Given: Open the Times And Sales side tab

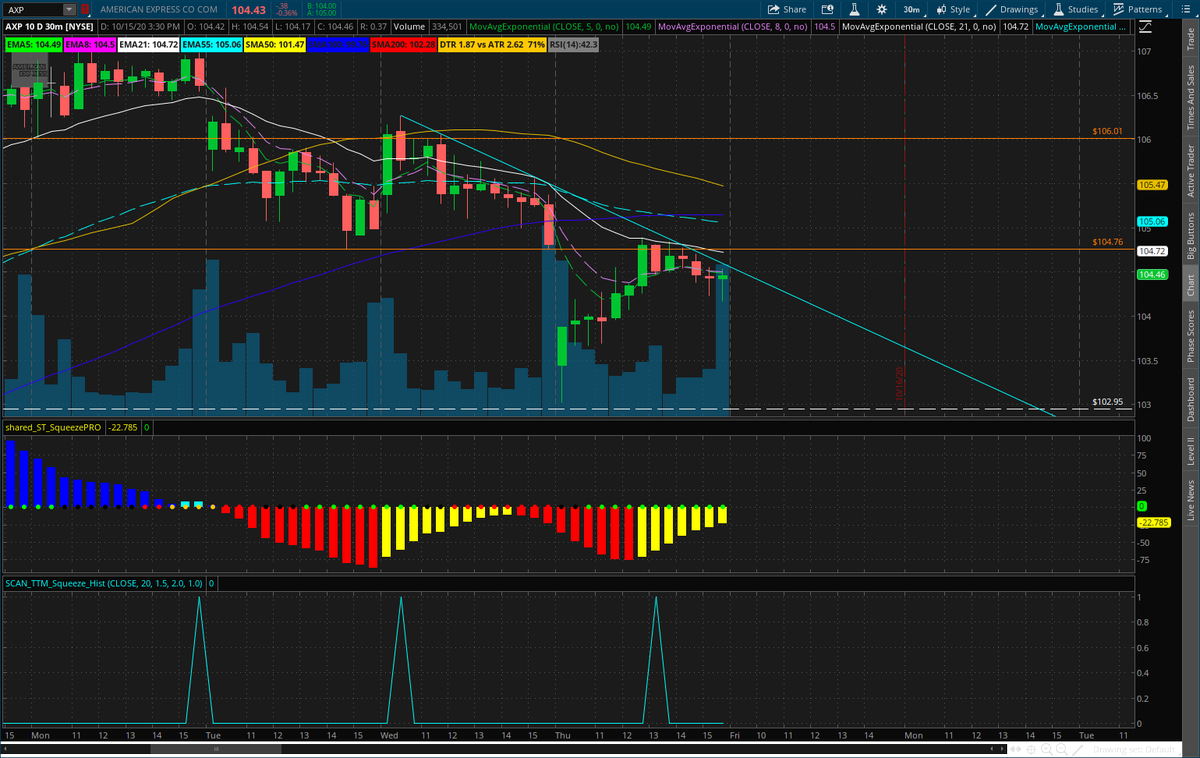Looking at the screenshot, I should coord(1190,96).
